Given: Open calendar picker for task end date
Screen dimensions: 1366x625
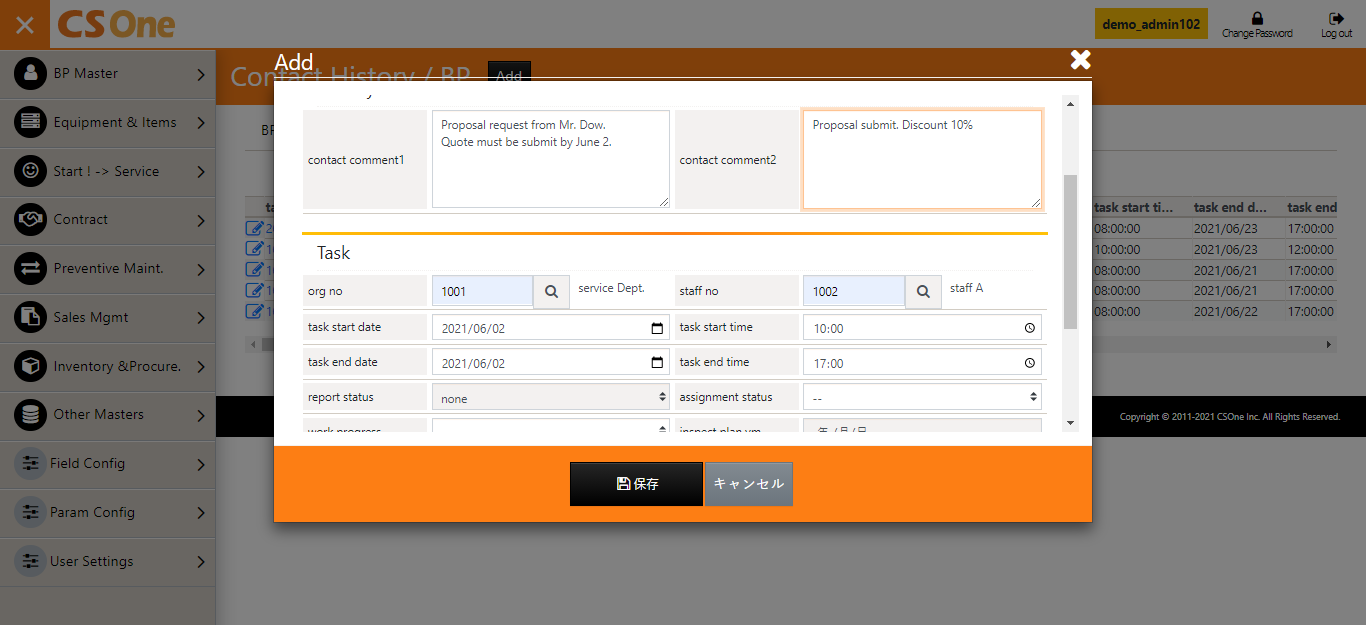Looking at the screenshot, I should [x=657, y=363].
